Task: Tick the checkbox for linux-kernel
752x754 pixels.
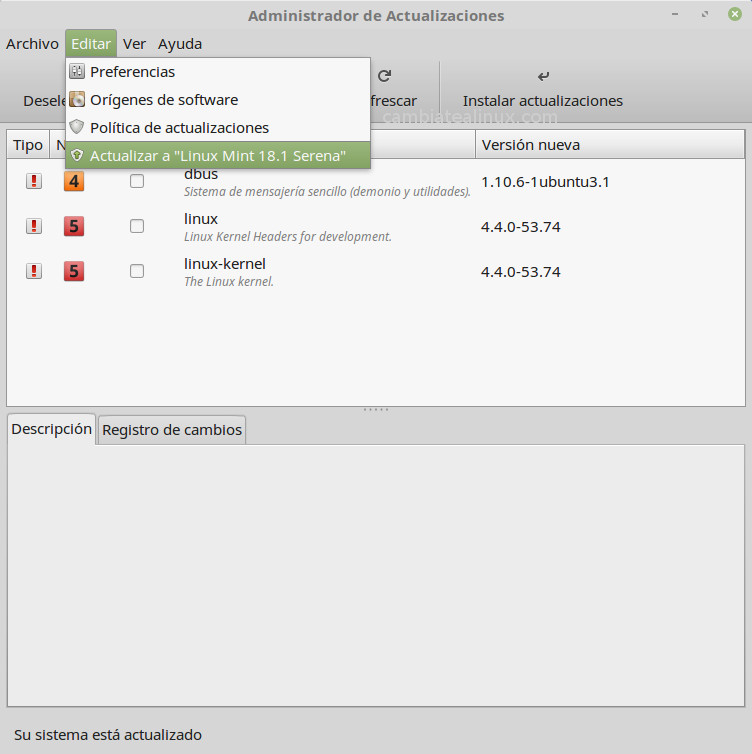Action: pos(137,271)
